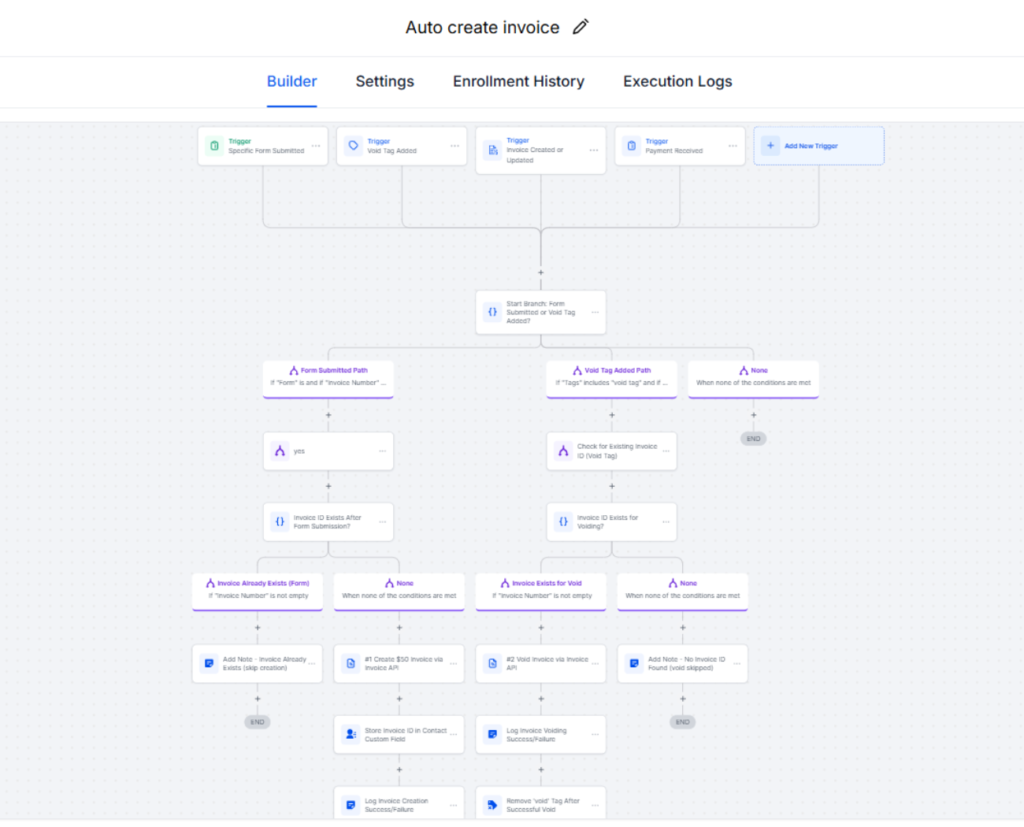The width and height of the screenshot is (1024, 827).
Task: Click the Specific Form Submitted trigger icon
Action: pos(213,146)
